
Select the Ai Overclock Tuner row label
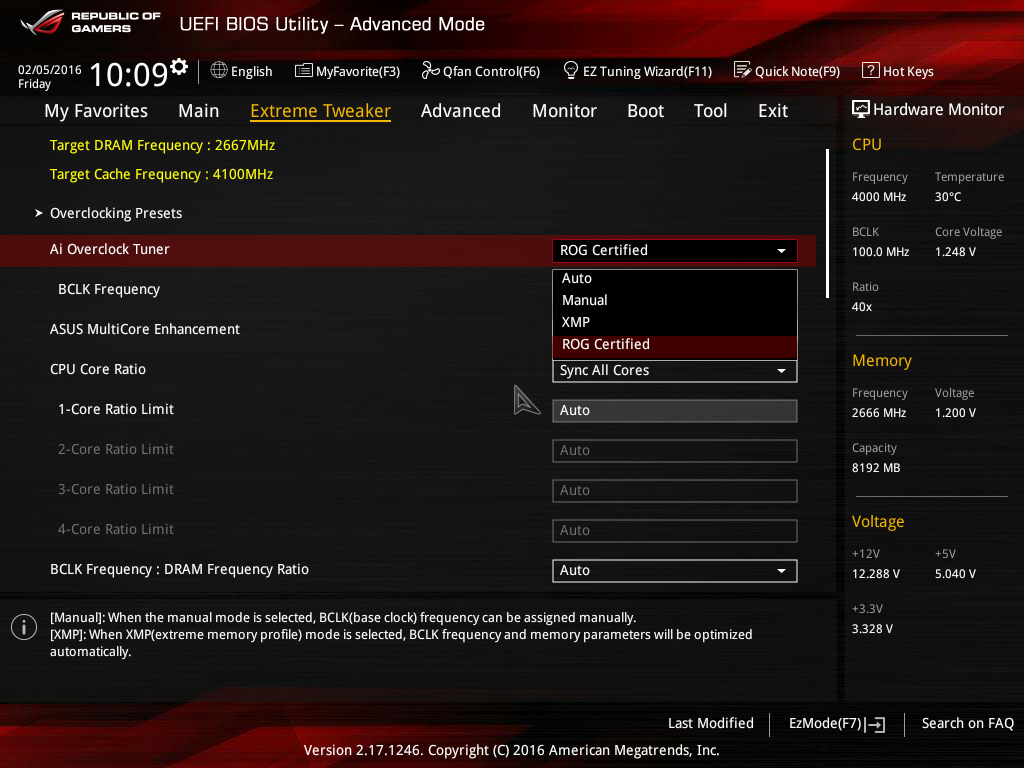pos(110,249)
